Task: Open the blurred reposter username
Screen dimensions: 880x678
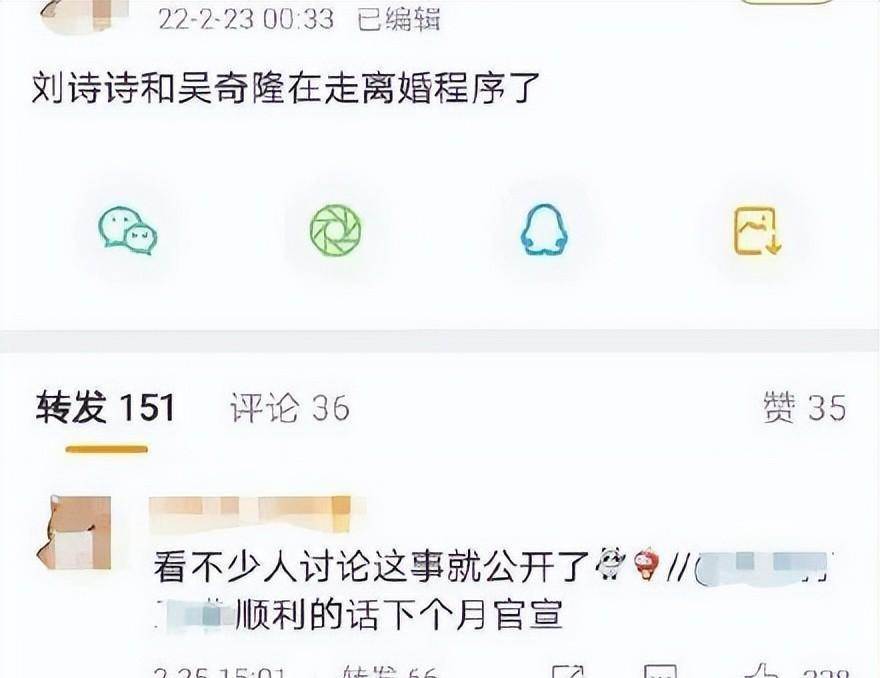Action: 250,514
